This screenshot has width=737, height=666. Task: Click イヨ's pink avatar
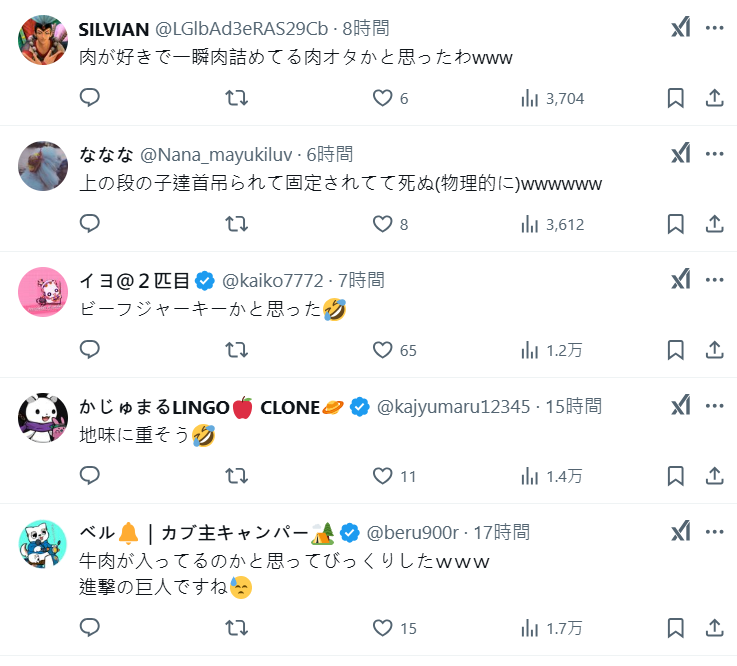(x=43, y=292)
